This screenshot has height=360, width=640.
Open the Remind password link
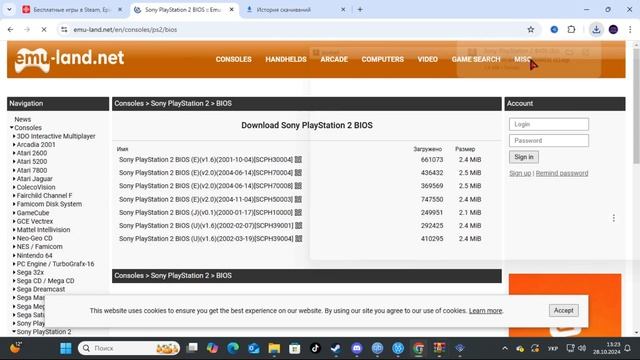pos(562,173)
